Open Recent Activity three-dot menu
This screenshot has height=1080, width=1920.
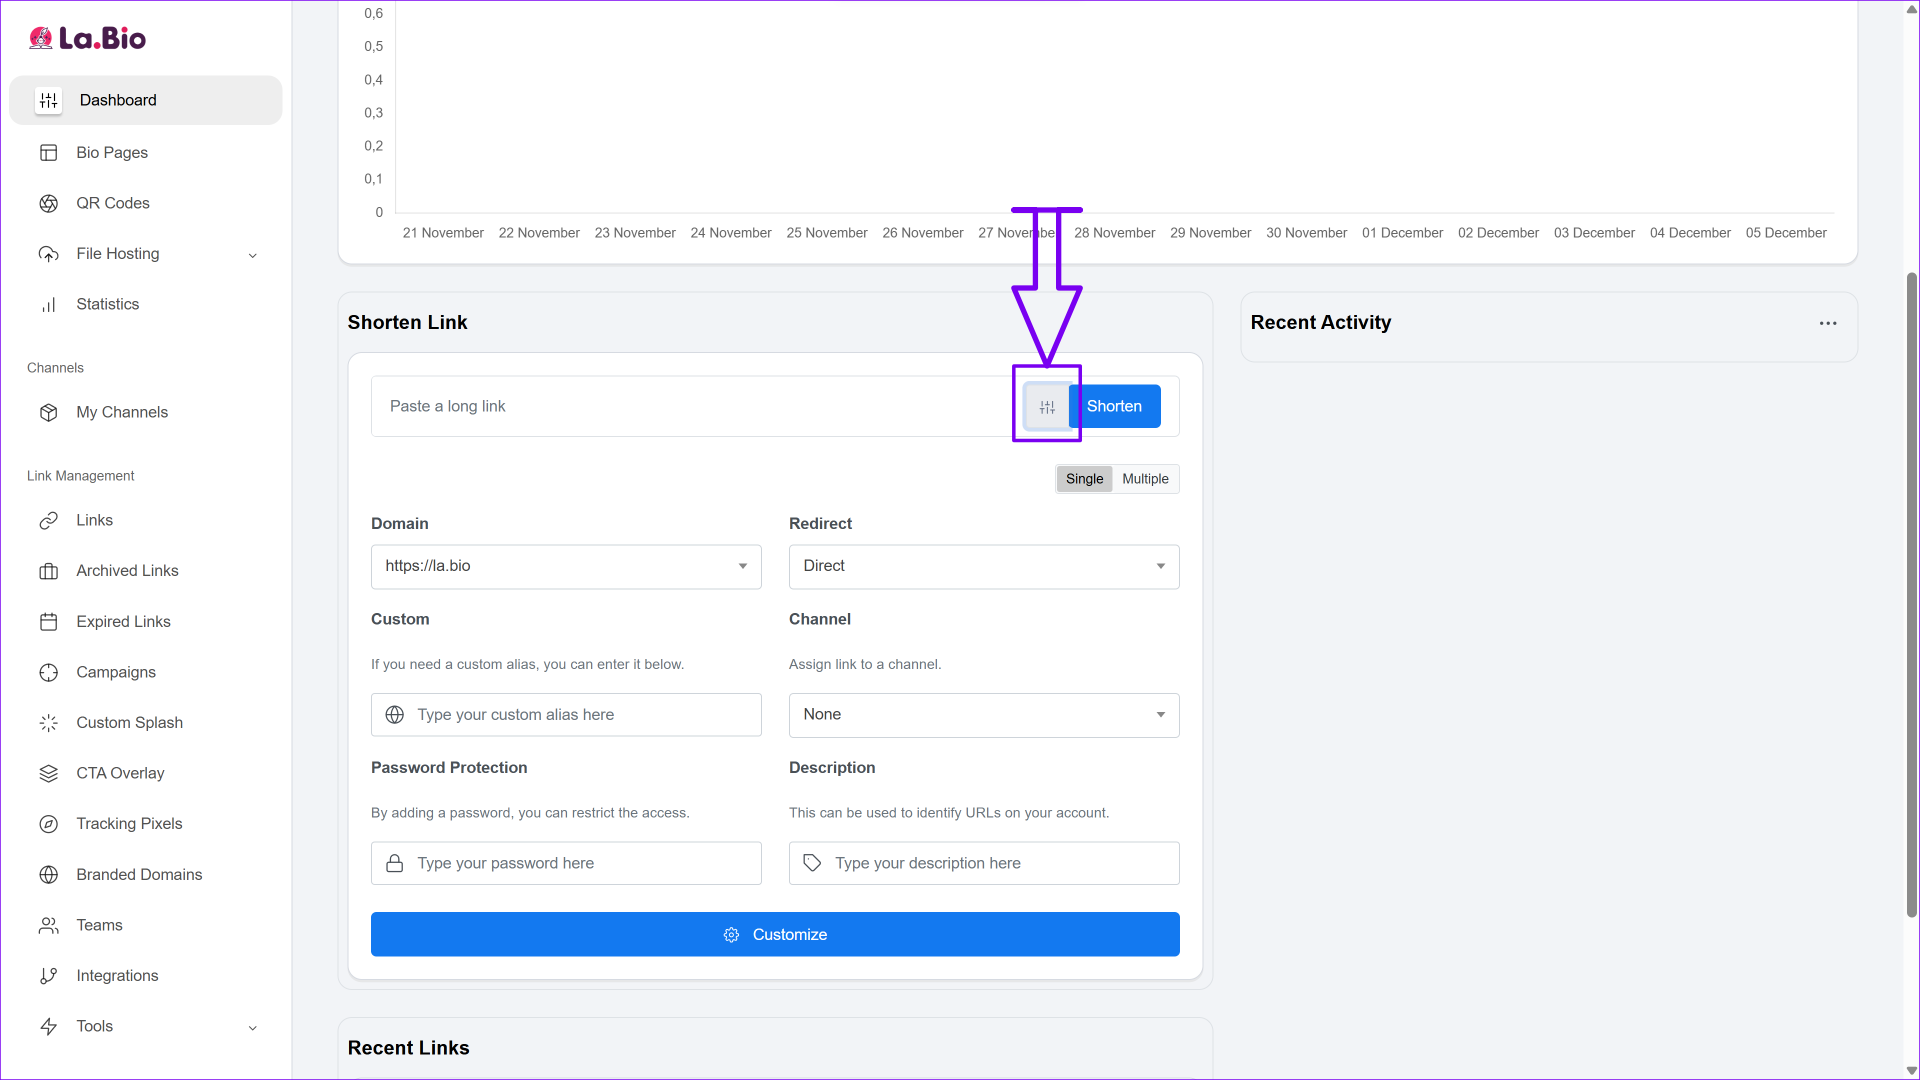pos(1828,323)
